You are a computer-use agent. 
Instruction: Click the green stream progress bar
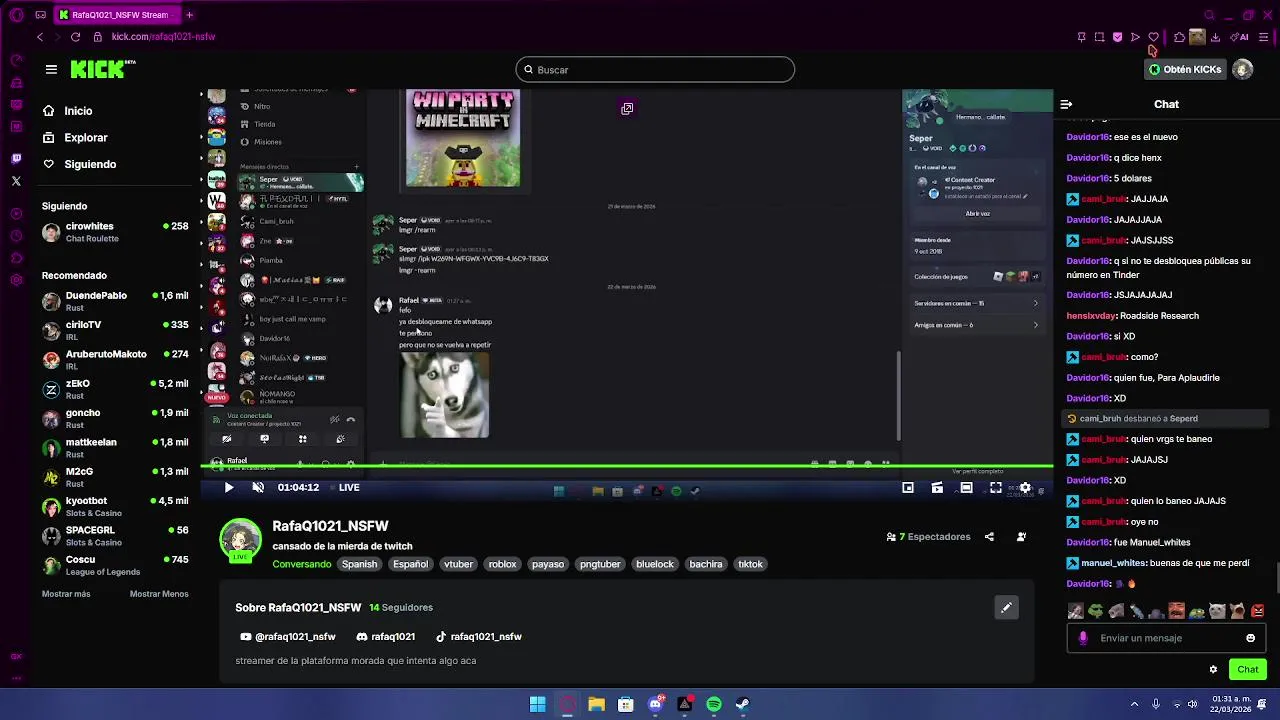click(x=627, y=467)
